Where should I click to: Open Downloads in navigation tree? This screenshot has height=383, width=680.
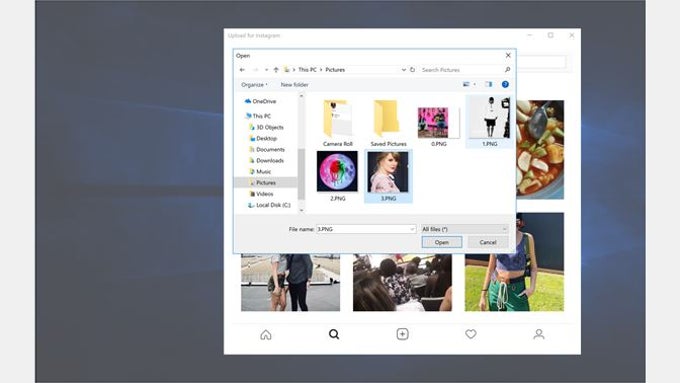(267, 160)
